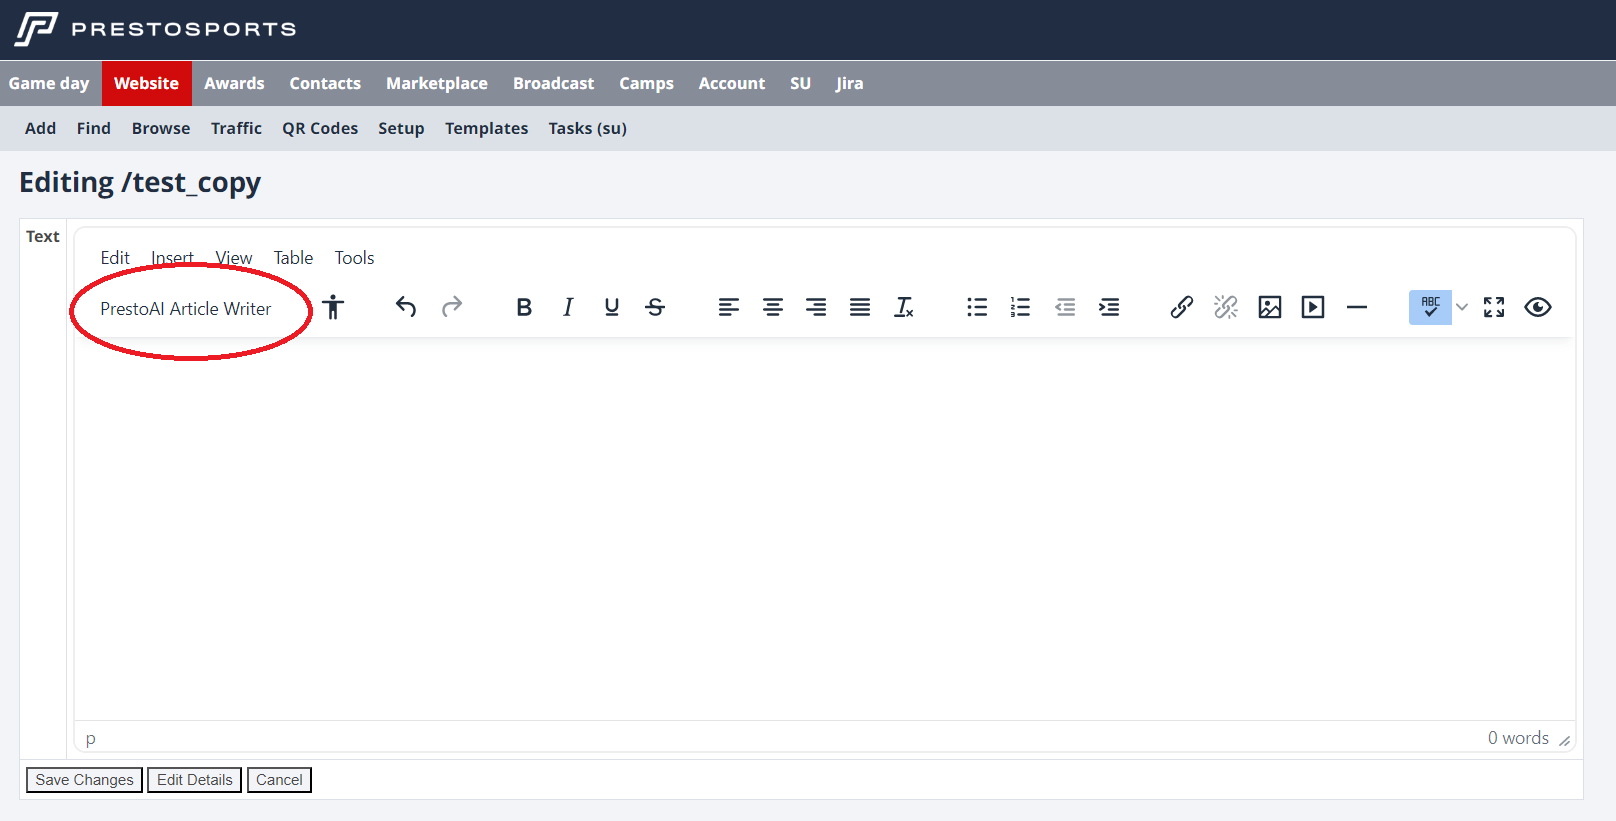The width and height of the screenshot is (1616, 821).
Task: Open the Tools editor menu
Action: [x=354, y=258]
